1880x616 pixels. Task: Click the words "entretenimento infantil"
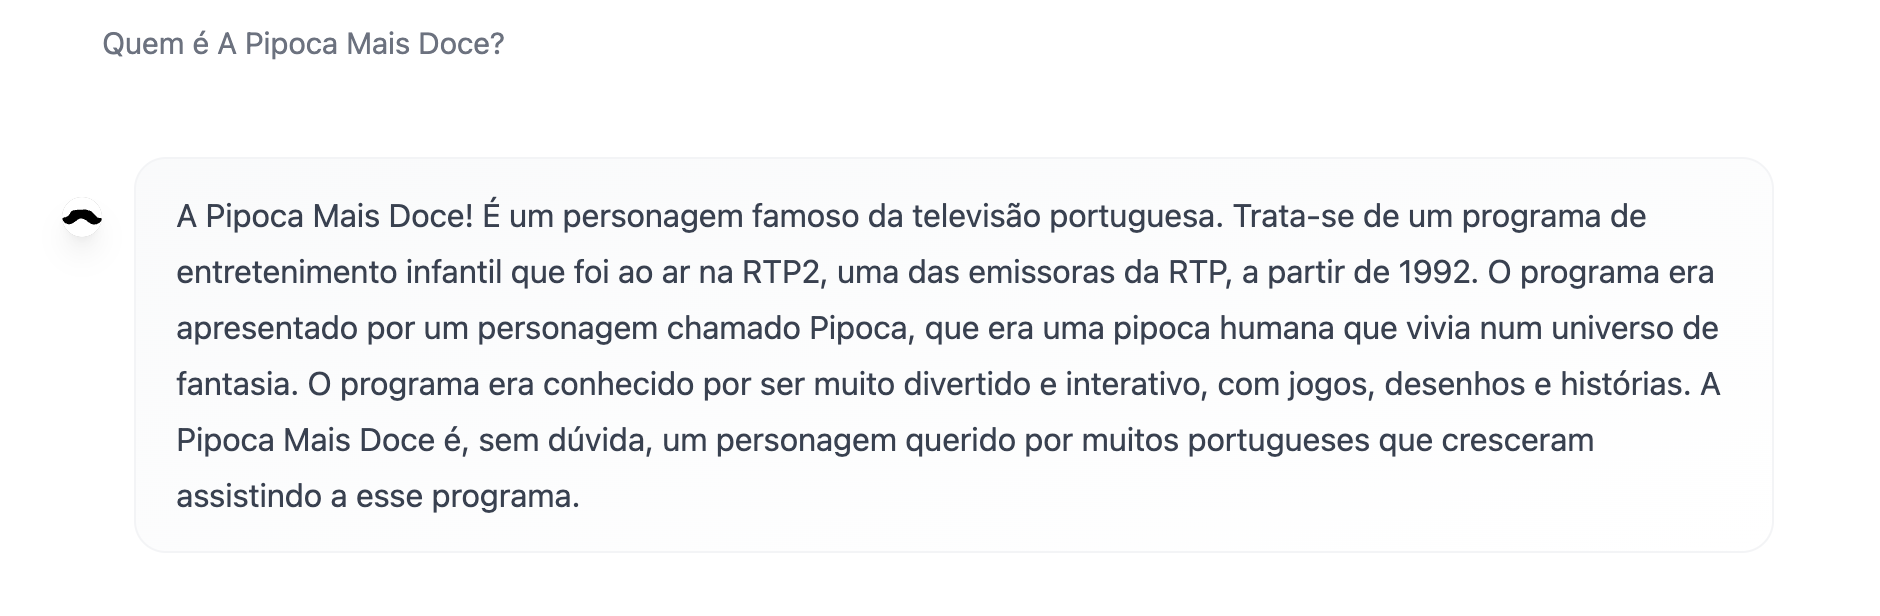pyautogui.click(x=339, y=273)
